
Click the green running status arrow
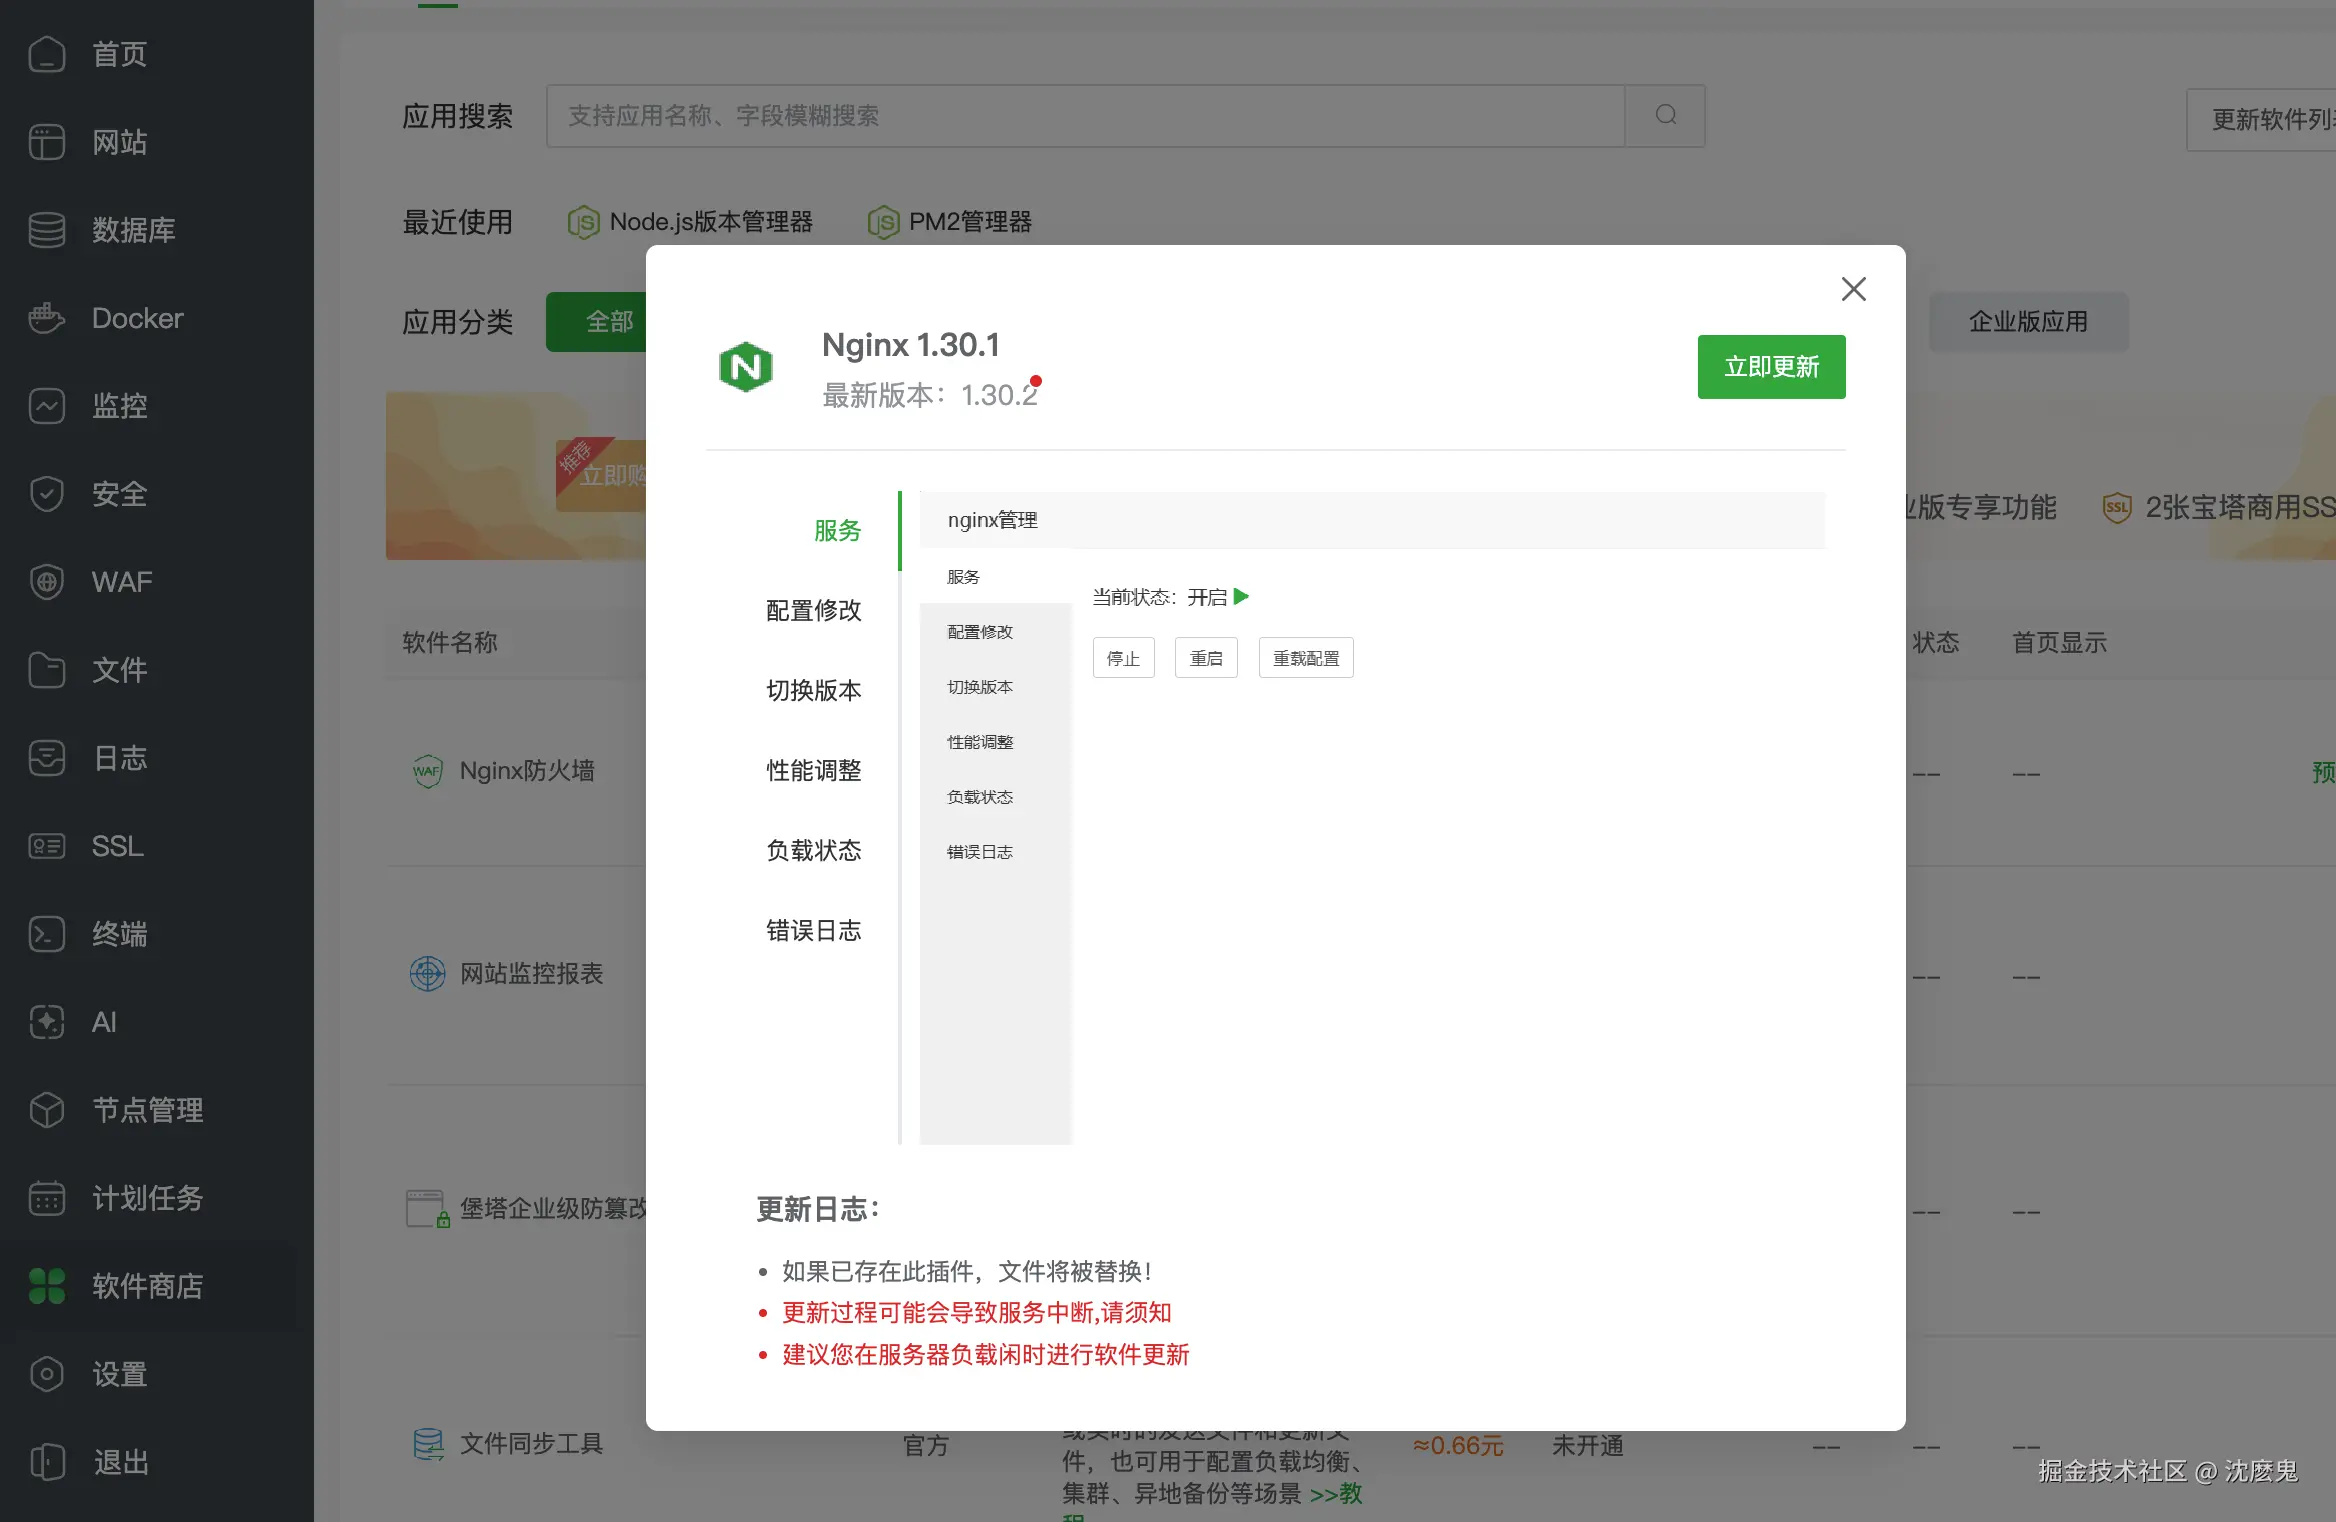(1241, 597)
